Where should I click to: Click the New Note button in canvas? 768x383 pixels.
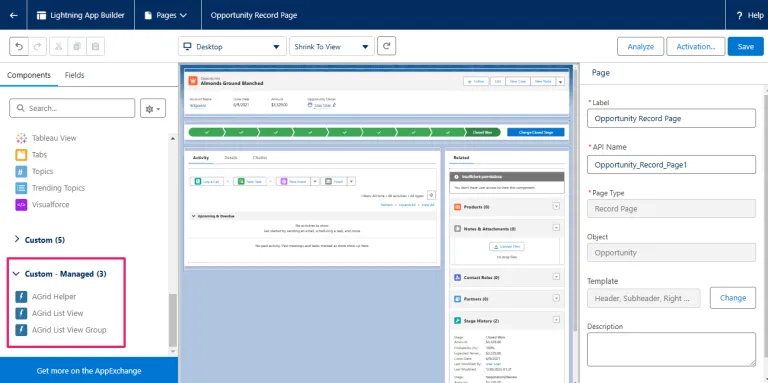543,81
